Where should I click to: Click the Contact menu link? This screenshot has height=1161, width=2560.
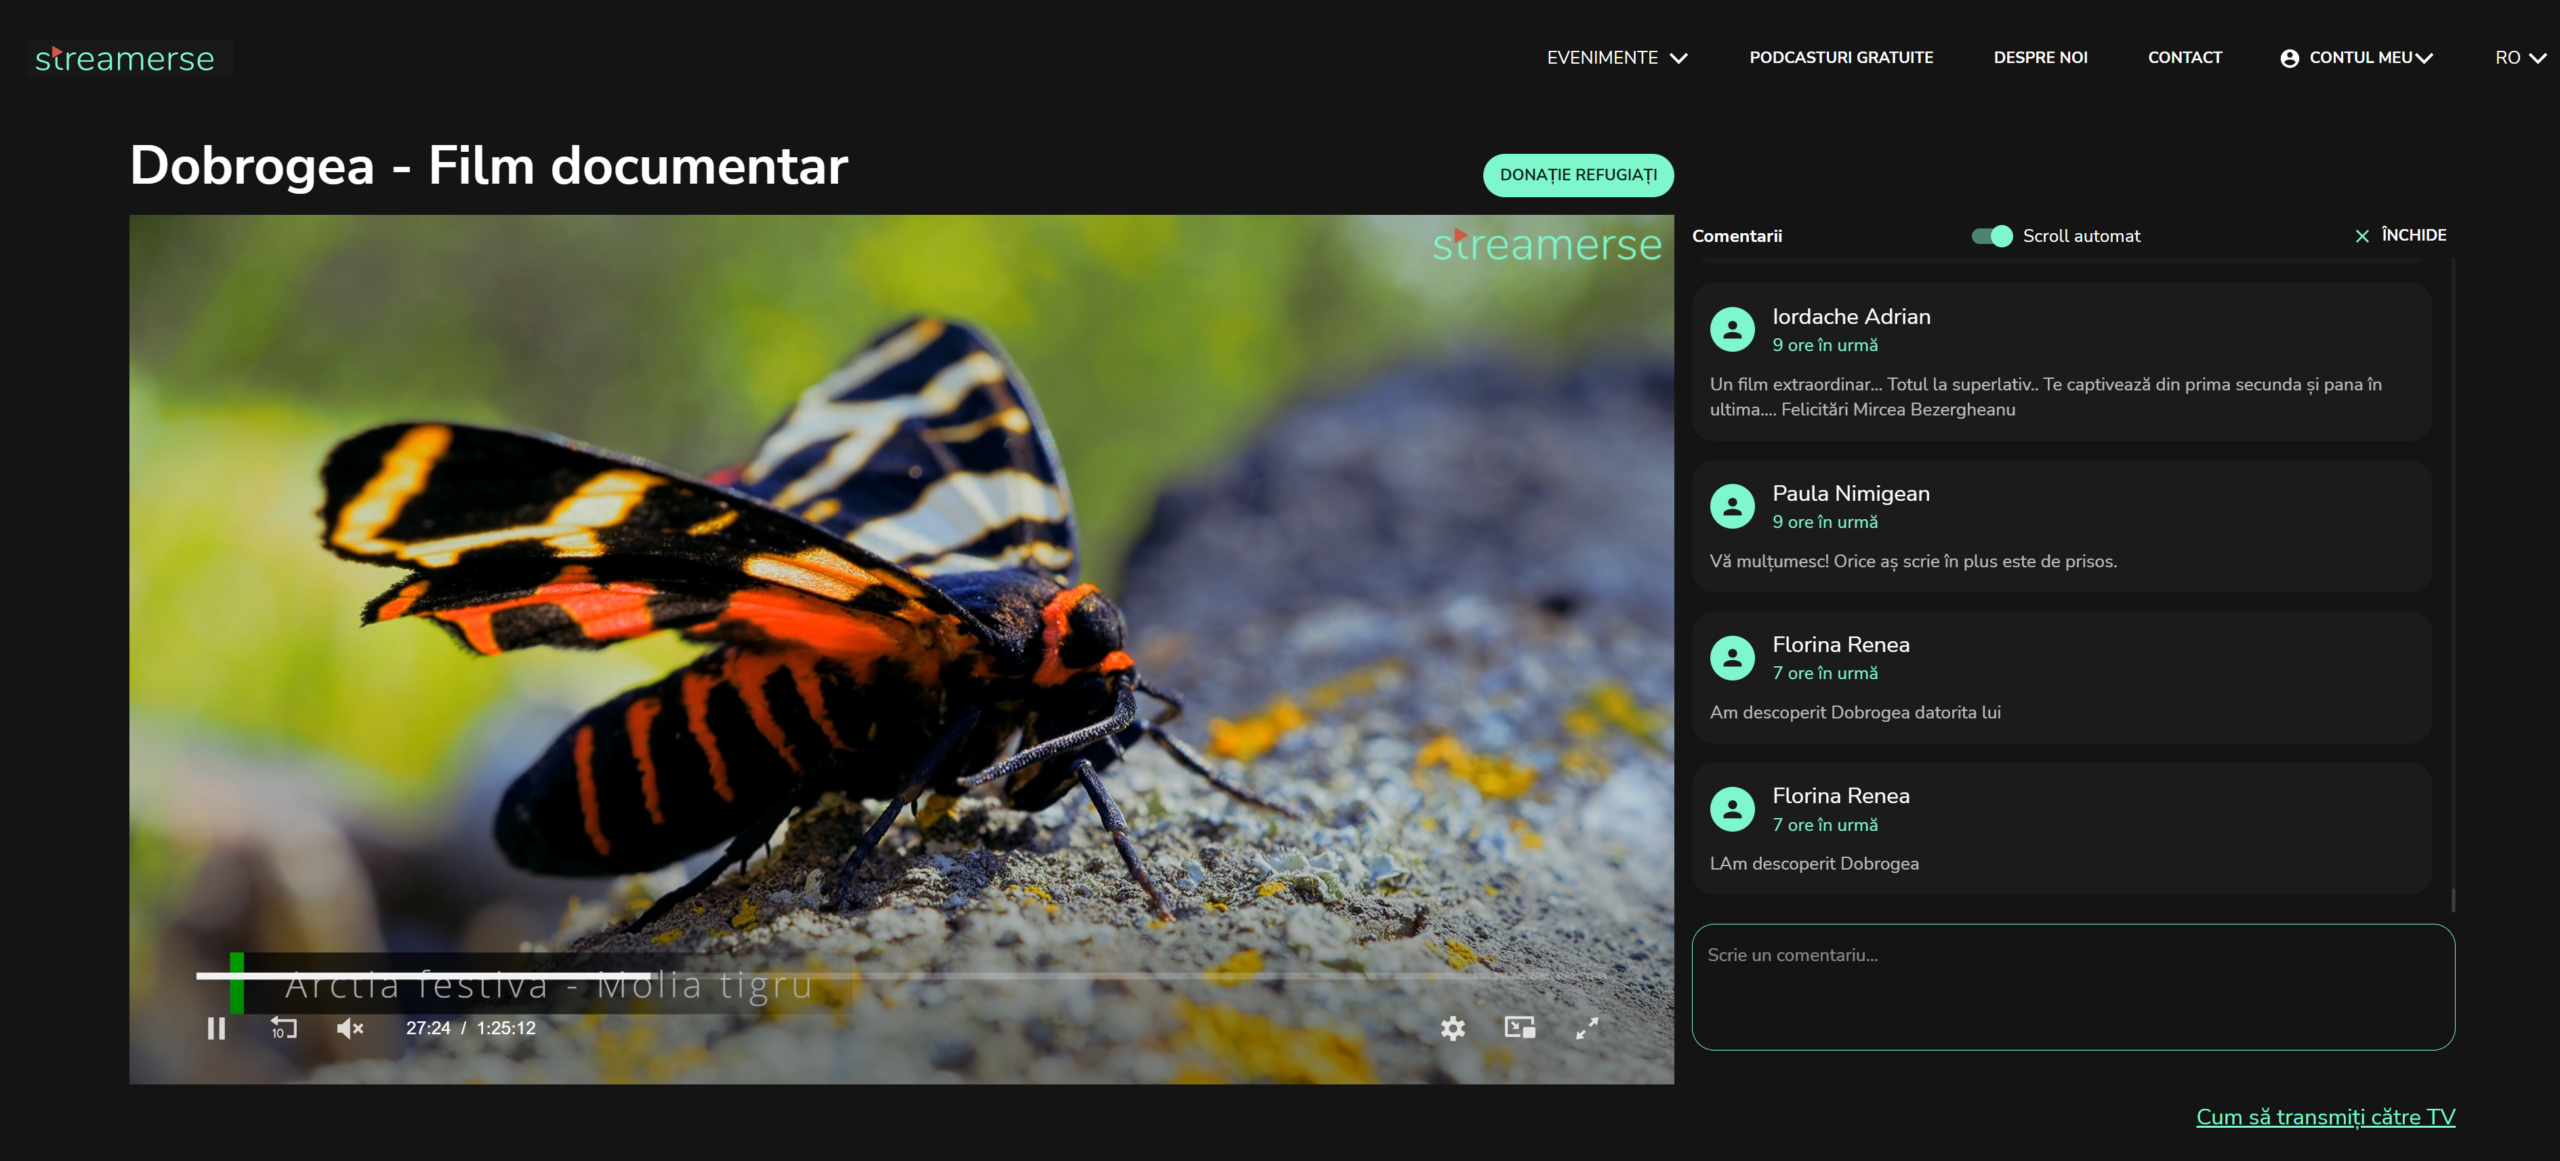coord(2184,58)
